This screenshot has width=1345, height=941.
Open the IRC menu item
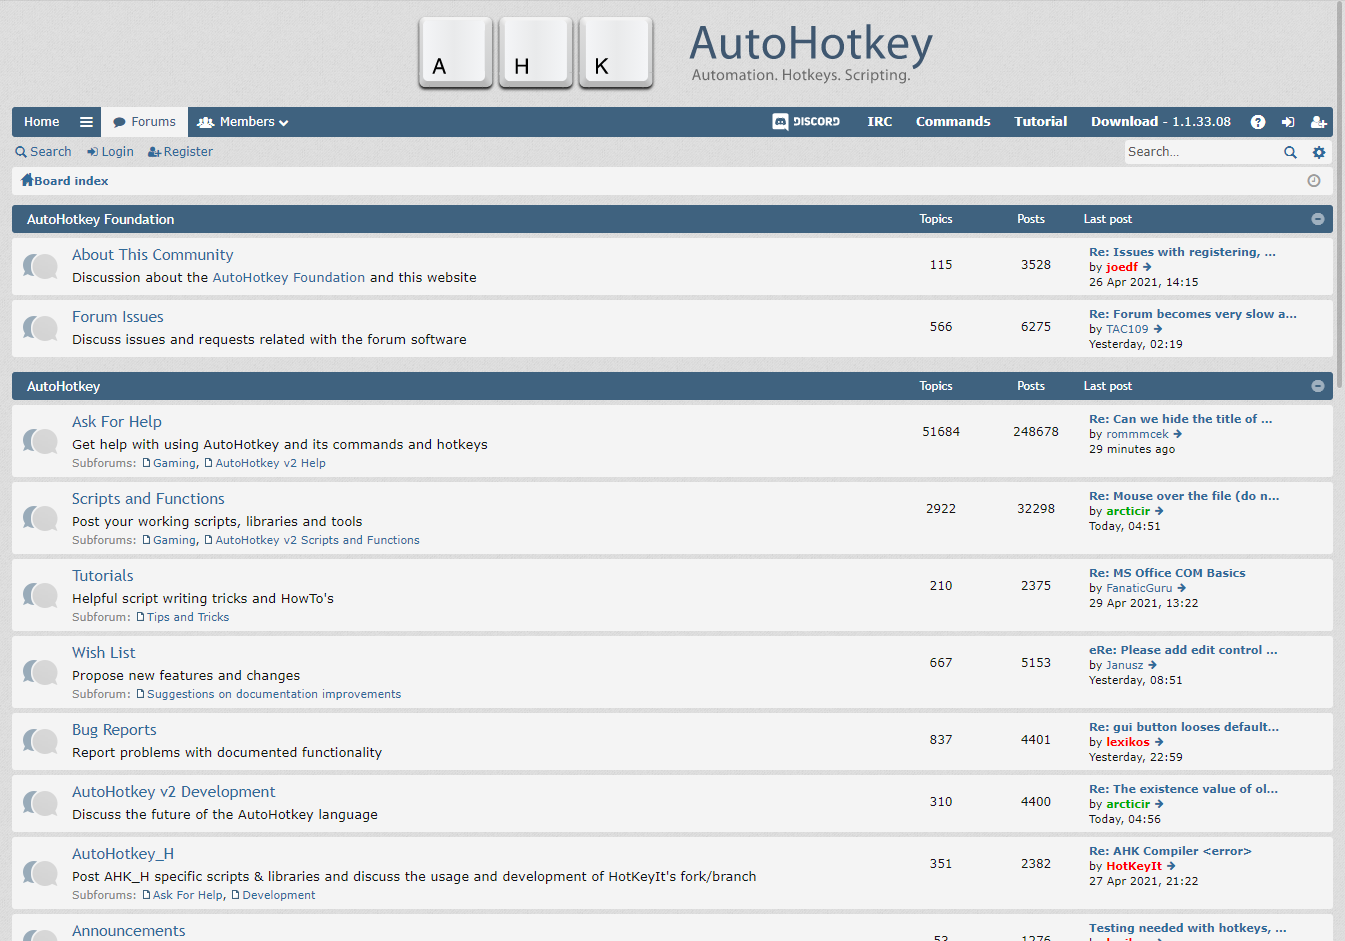coord(880,122)
